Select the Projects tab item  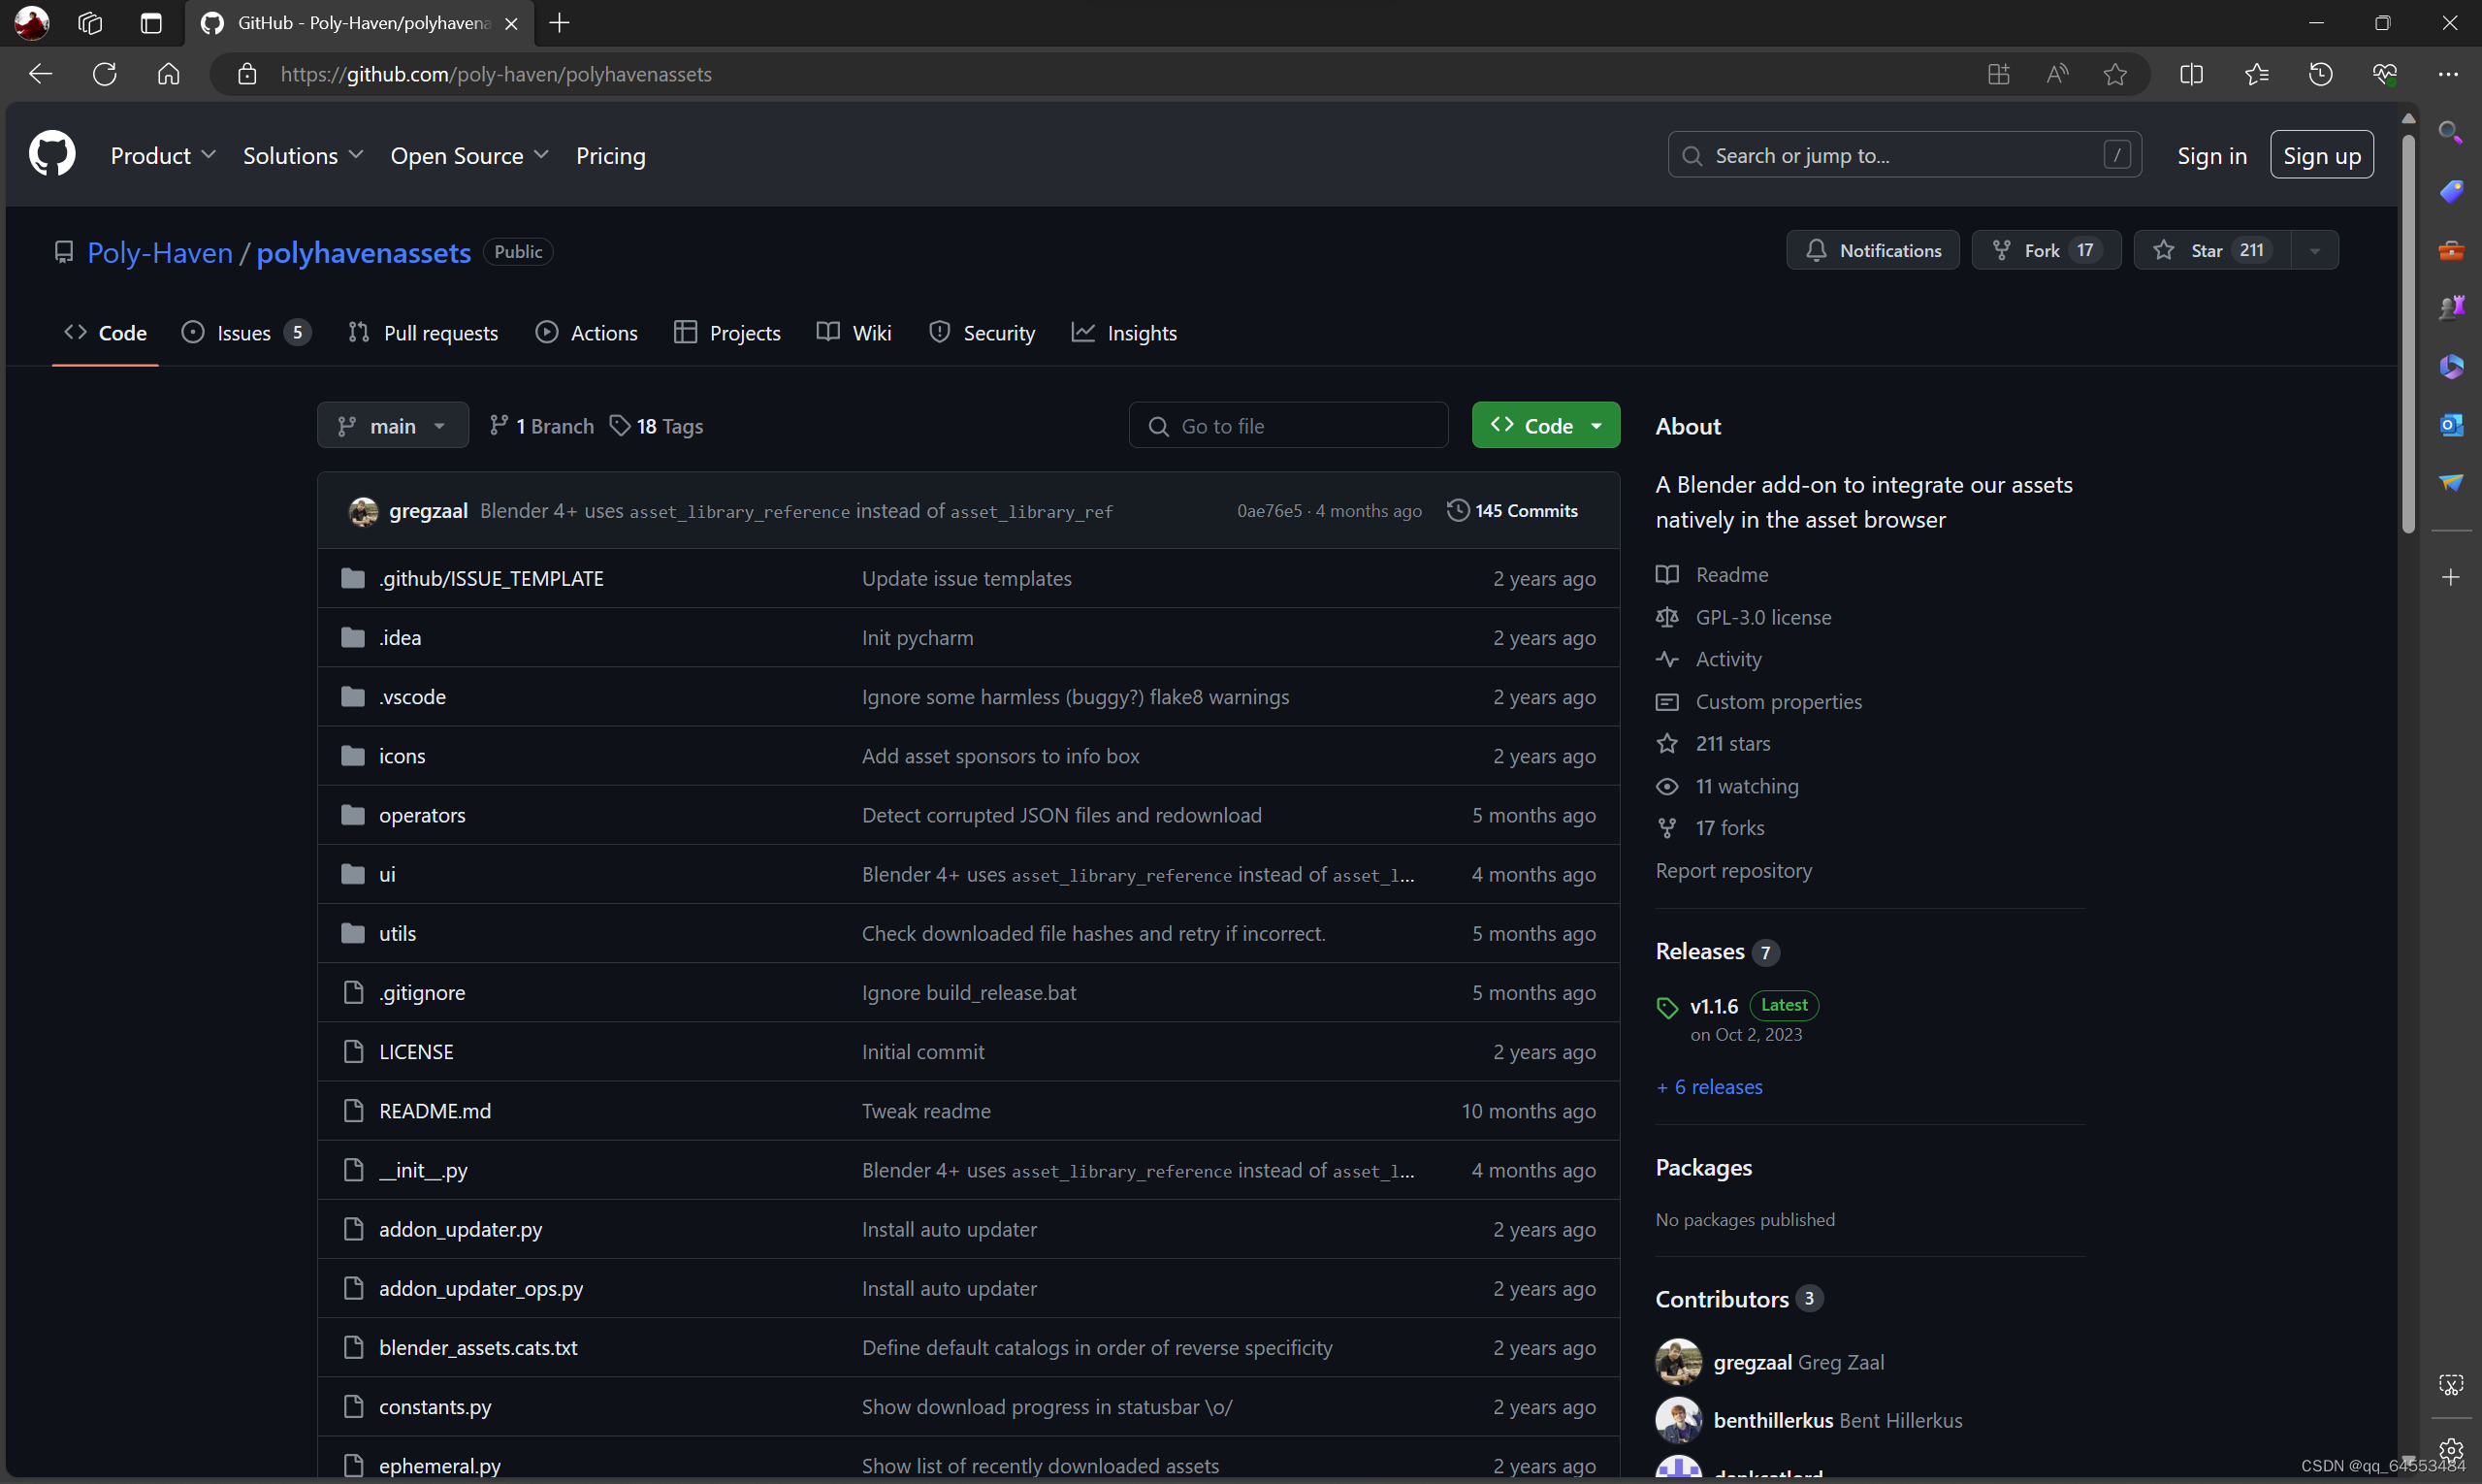[744, 332]
